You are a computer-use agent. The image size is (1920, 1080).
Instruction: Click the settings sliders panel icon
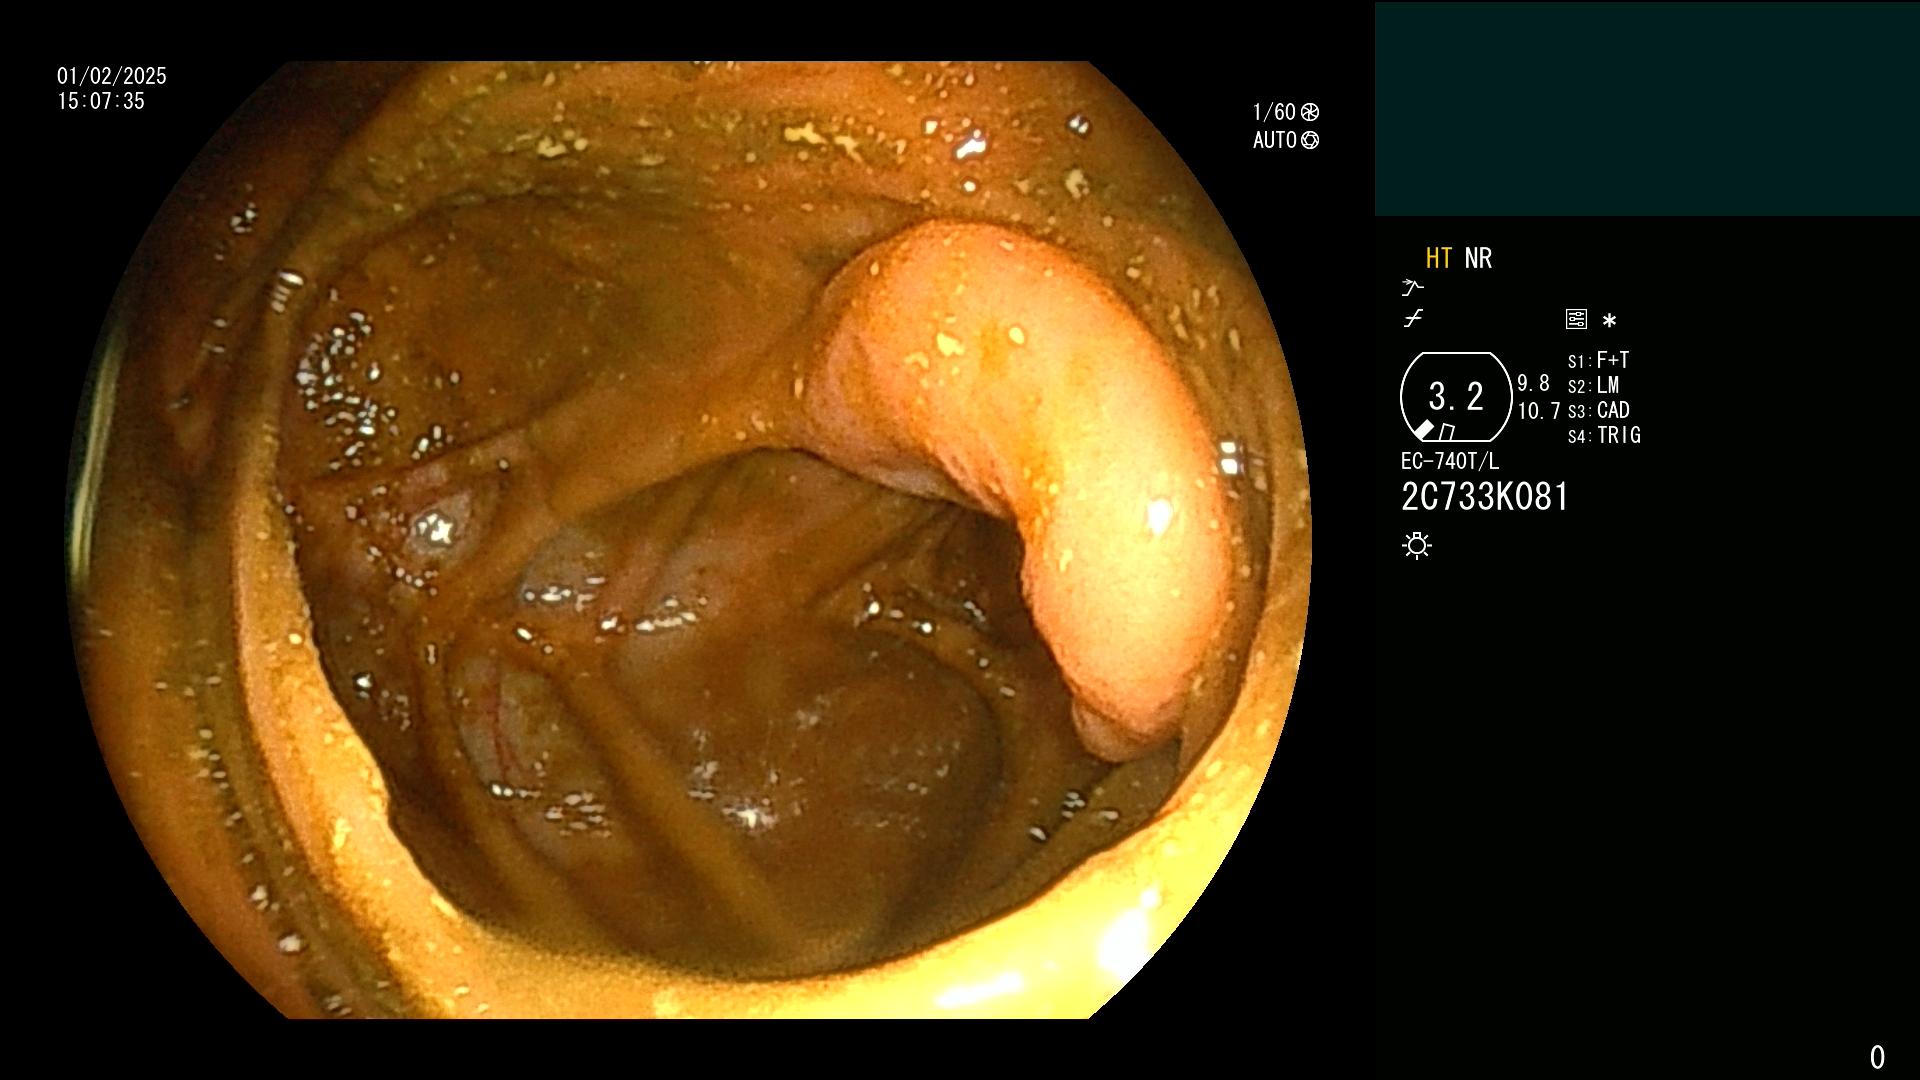coord(1576,319)
